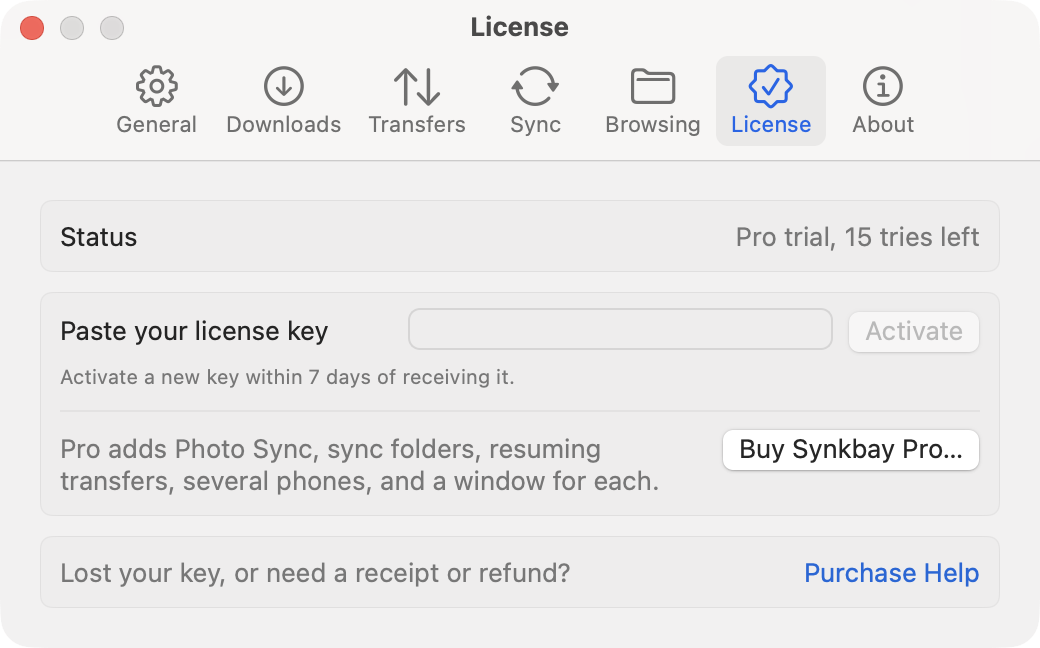This screenshot has height=648, width=1040.
Task: Focus the license key input field
Action: tap(620, 329)
